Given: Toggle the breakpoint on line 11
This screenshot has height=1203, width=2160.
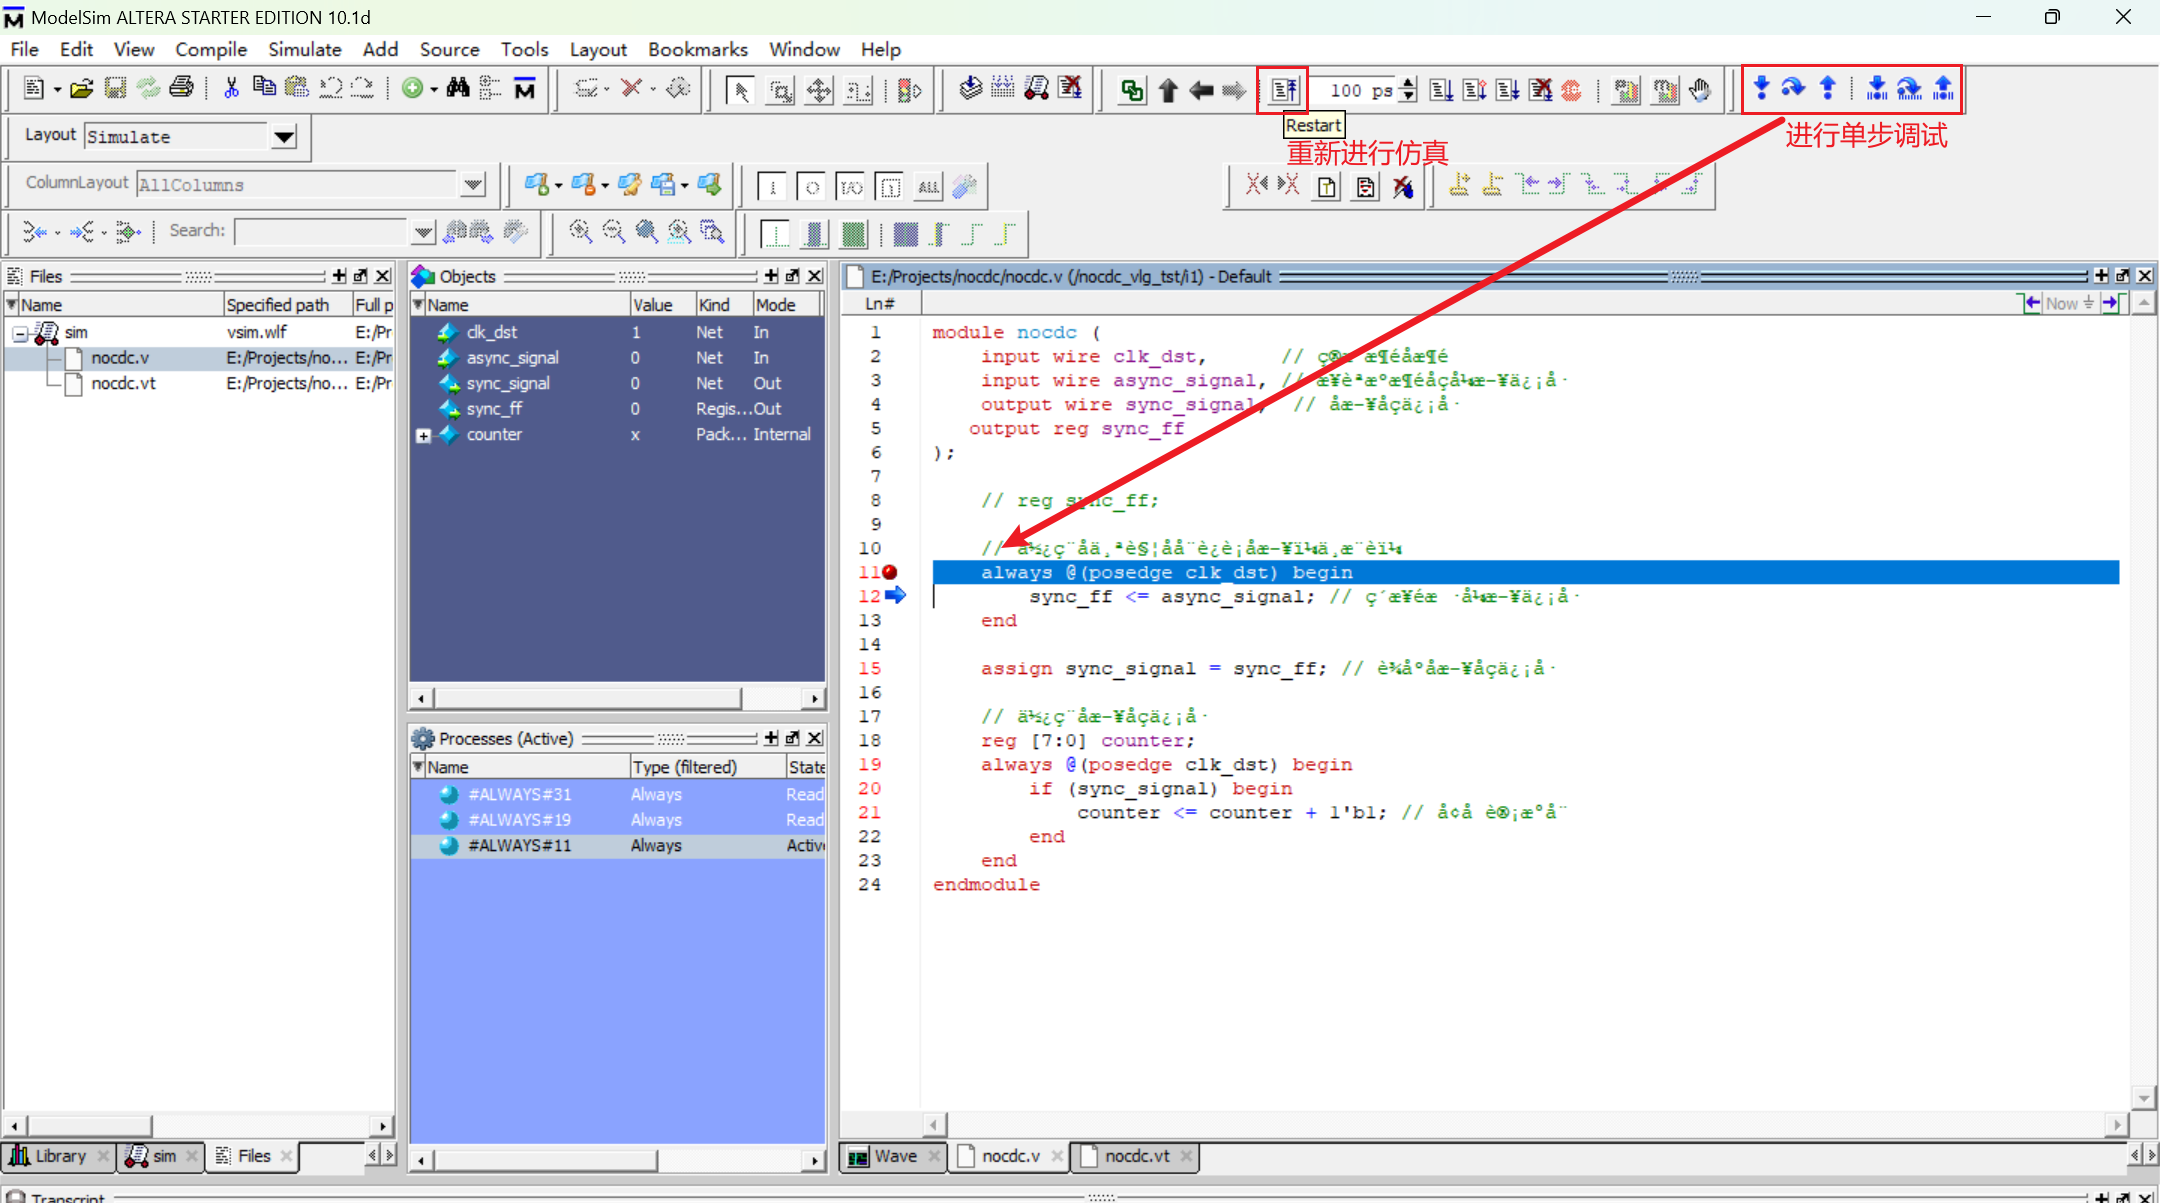Looking at the screenshot, I should 889,572.
